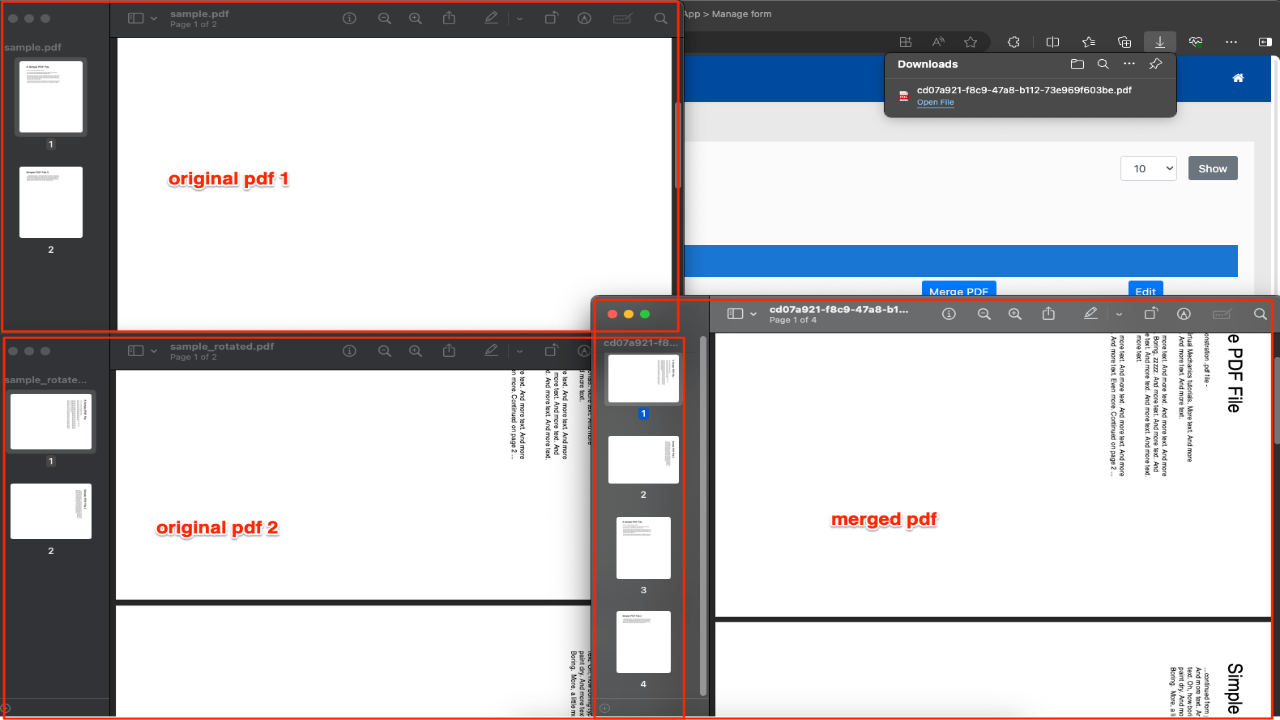Open the Share menu in merged PDF window
The image size is (1280, 720).
tap(1048, 314)
